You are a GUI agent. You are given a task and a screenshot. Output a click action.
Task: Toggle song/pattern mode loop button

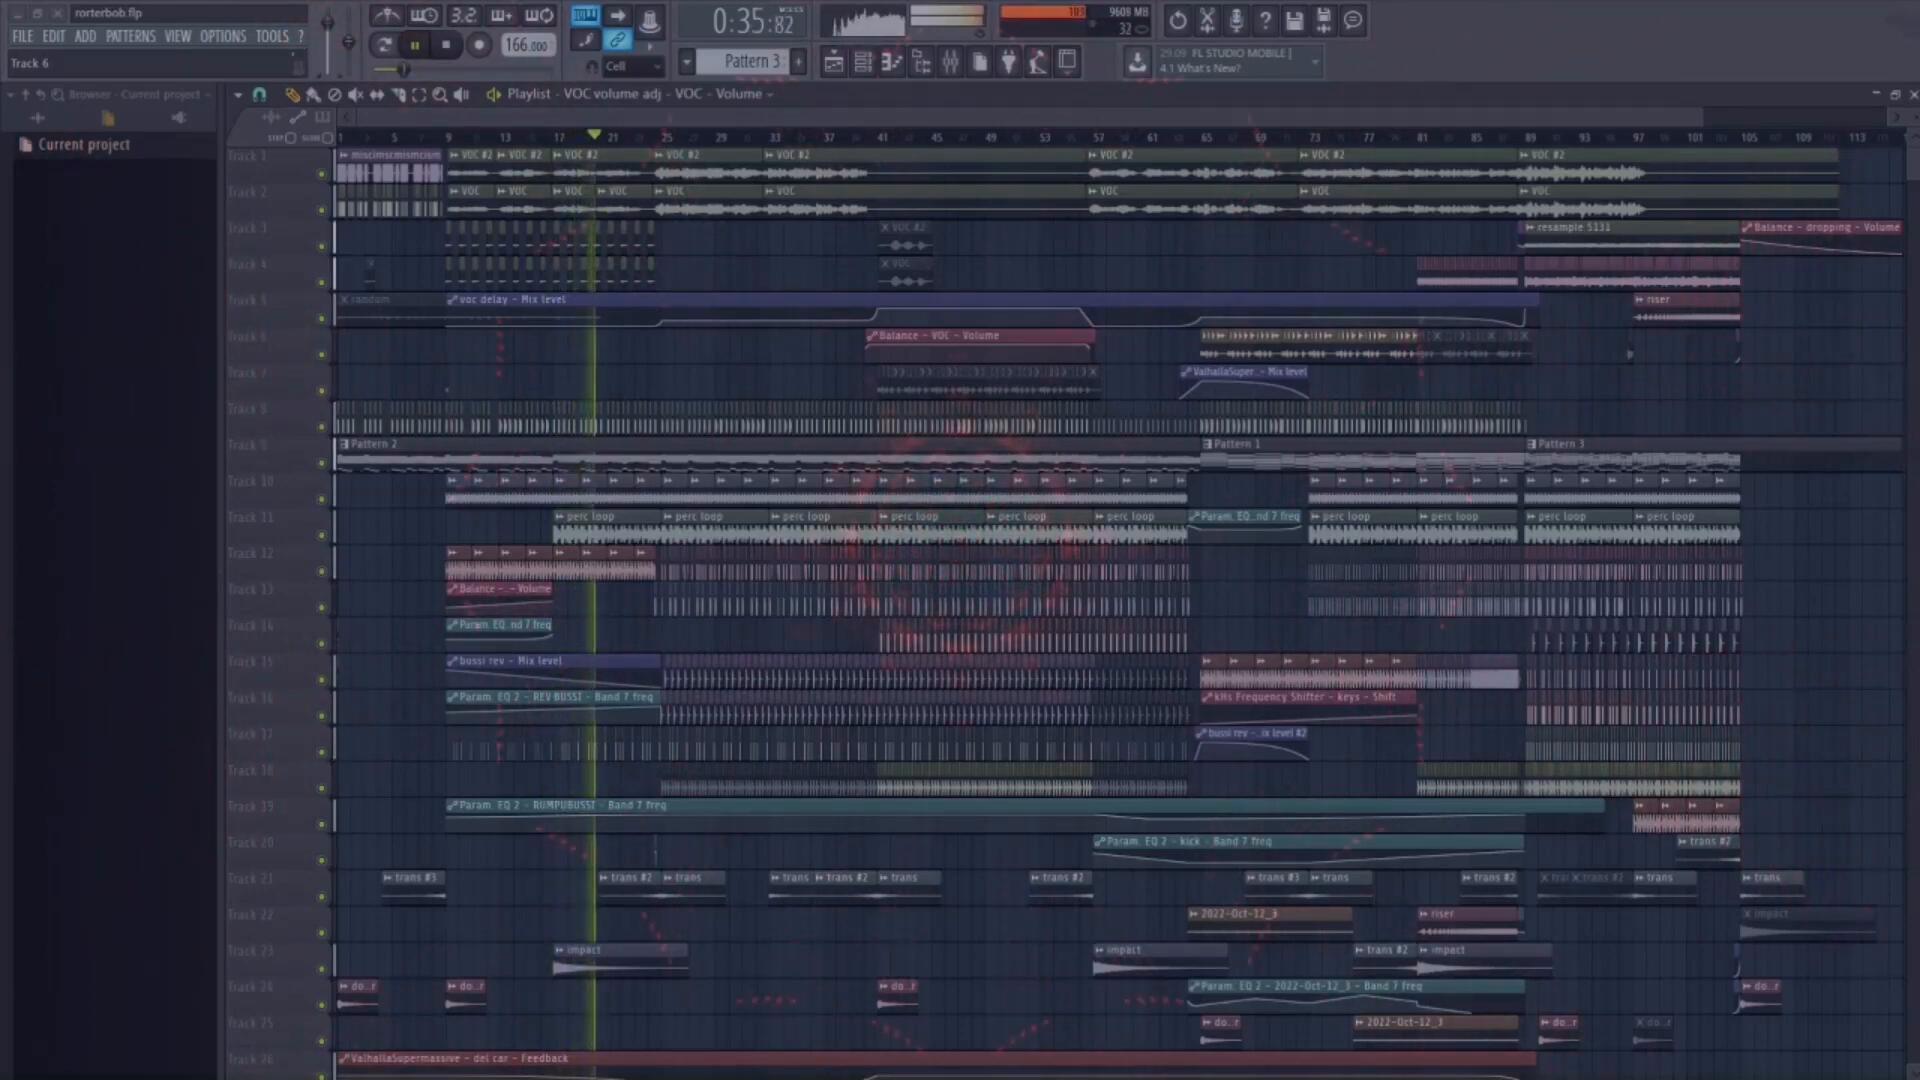click(x=384, y=45)
